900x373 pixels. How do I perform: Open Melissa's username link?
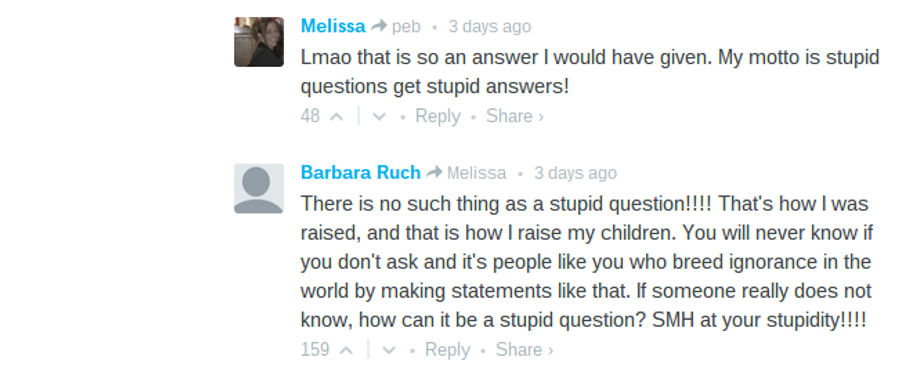(333, 26)
